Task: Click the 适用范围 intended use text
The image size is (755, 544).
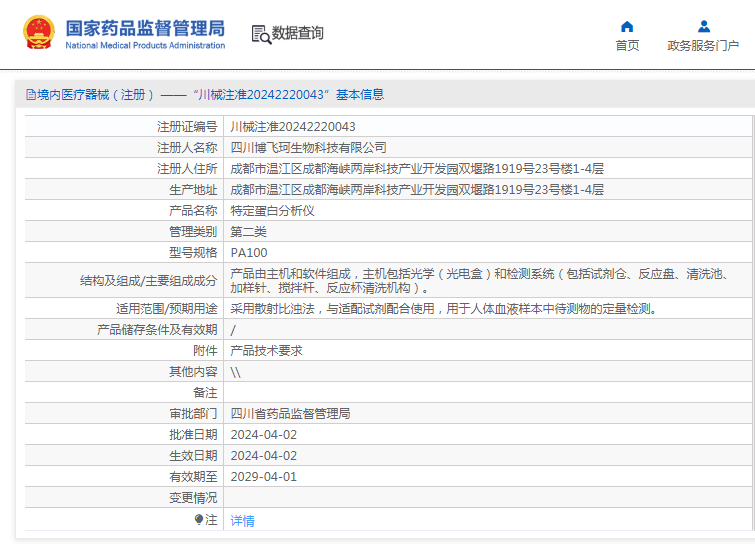Action: (443, 309)
